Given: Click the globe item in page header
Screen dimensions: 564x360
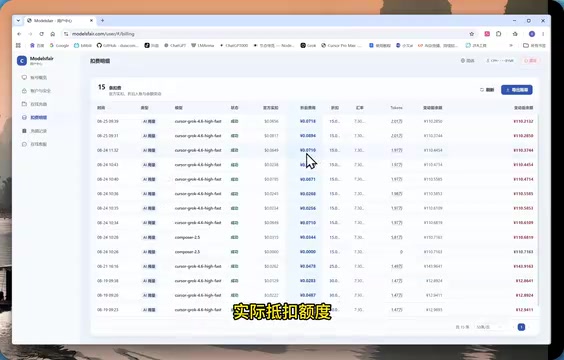Looking at the screenshot, I should (x=468, y=60).
